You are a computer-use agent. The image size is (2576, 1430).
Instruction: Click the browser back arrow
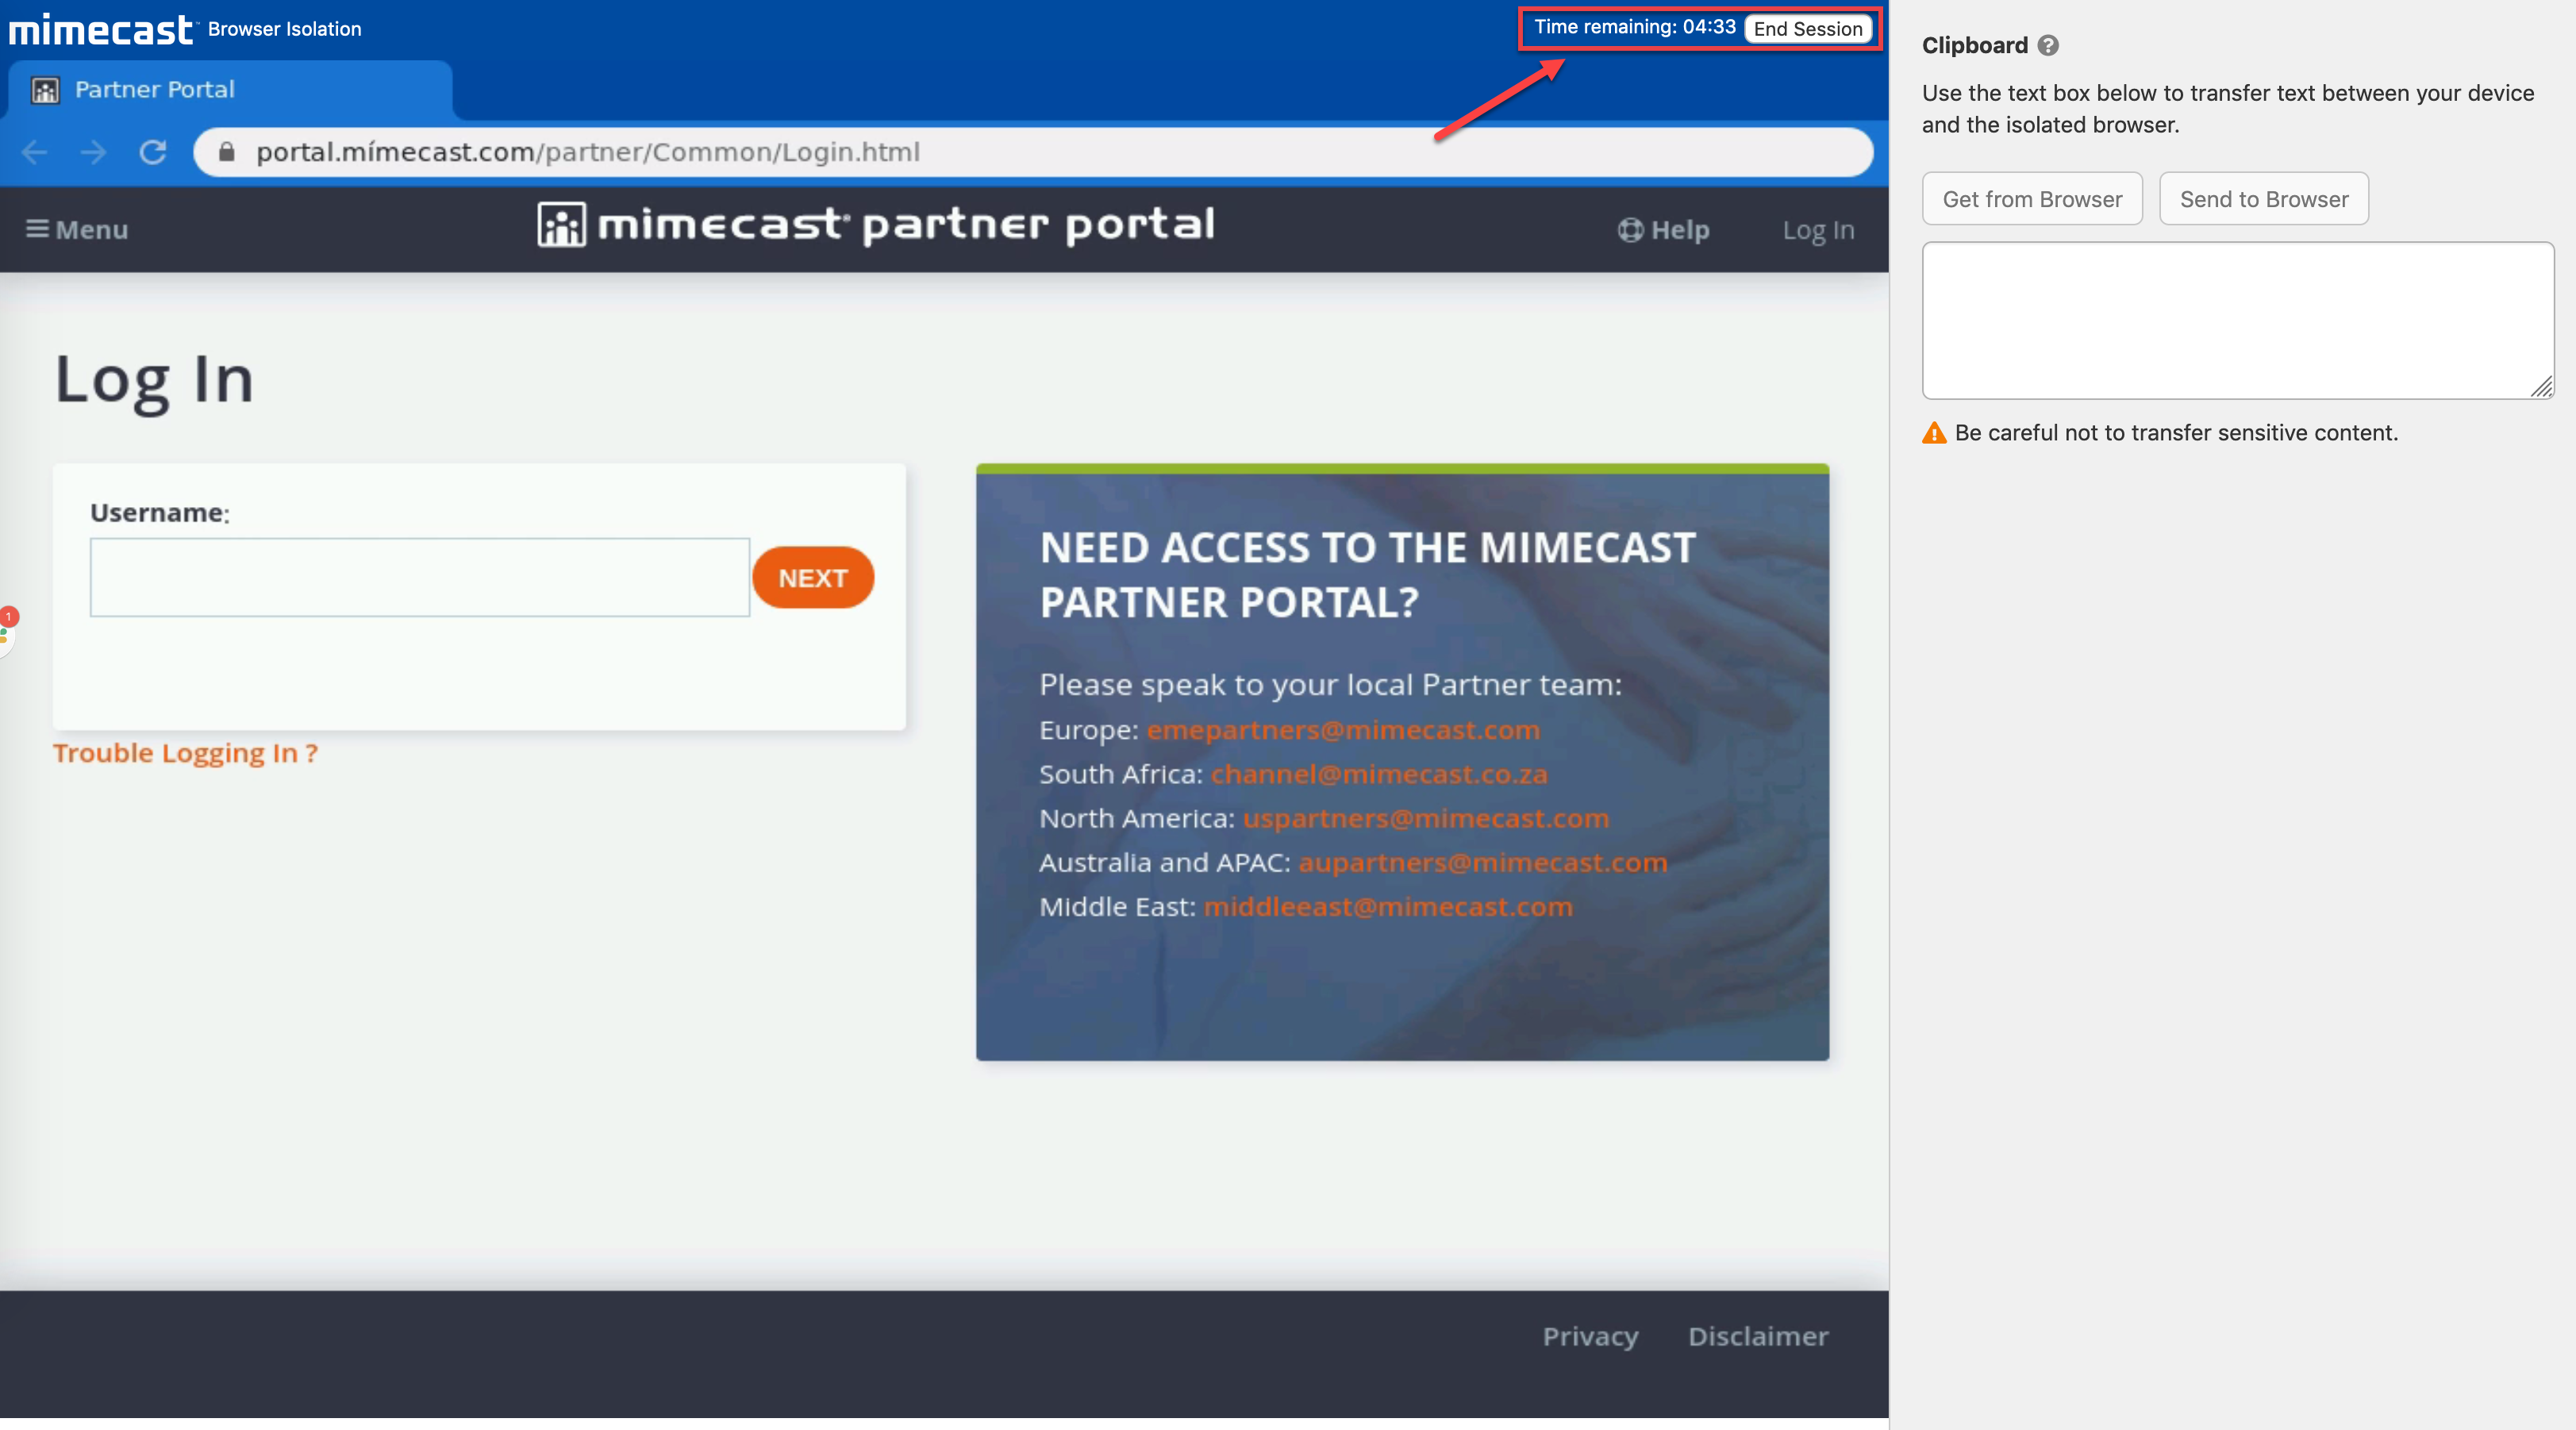pos(34,152)
